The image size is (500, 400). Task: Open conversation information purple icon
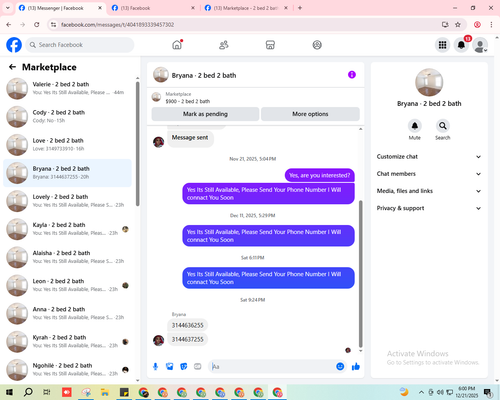(x=352, y=75)
